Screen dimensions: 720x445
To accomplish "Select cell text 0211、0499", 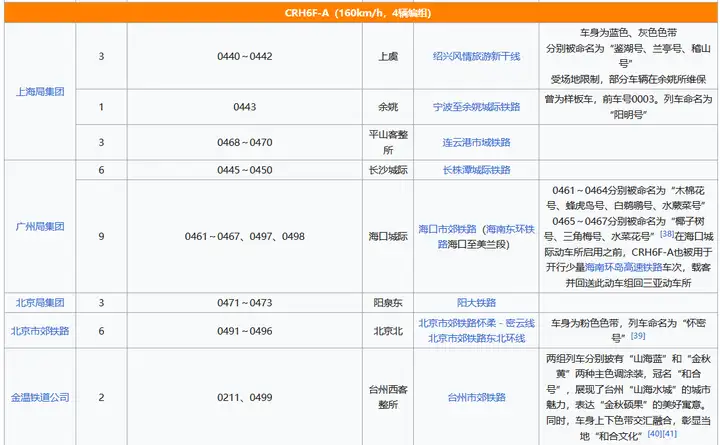I will tap(245, 397).
